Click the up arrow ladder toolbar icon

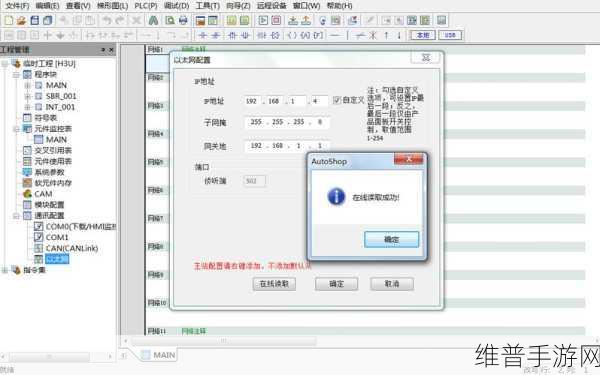click(x=386, y=35)
